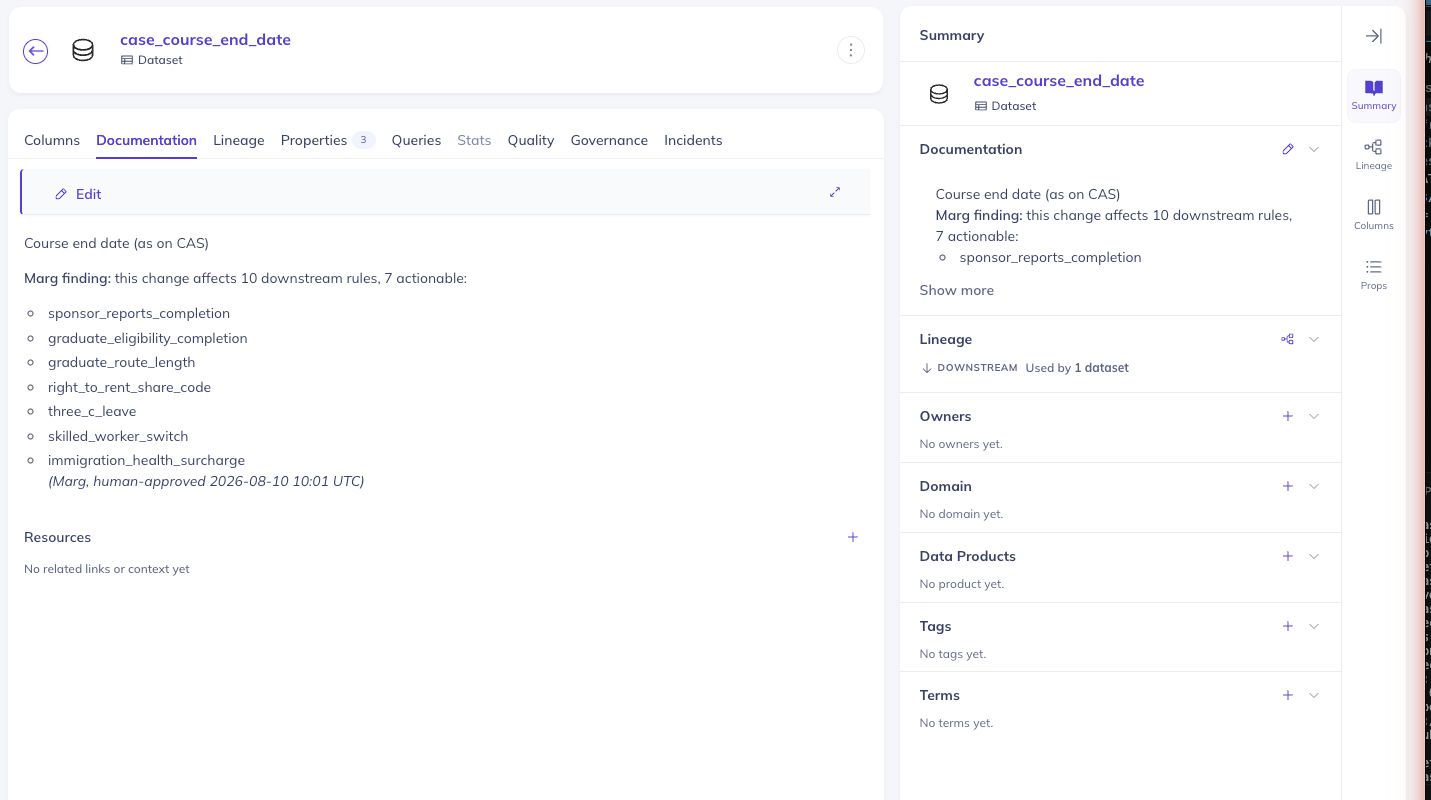Click the sponsor_reports_completion list item

pos(139,313)
